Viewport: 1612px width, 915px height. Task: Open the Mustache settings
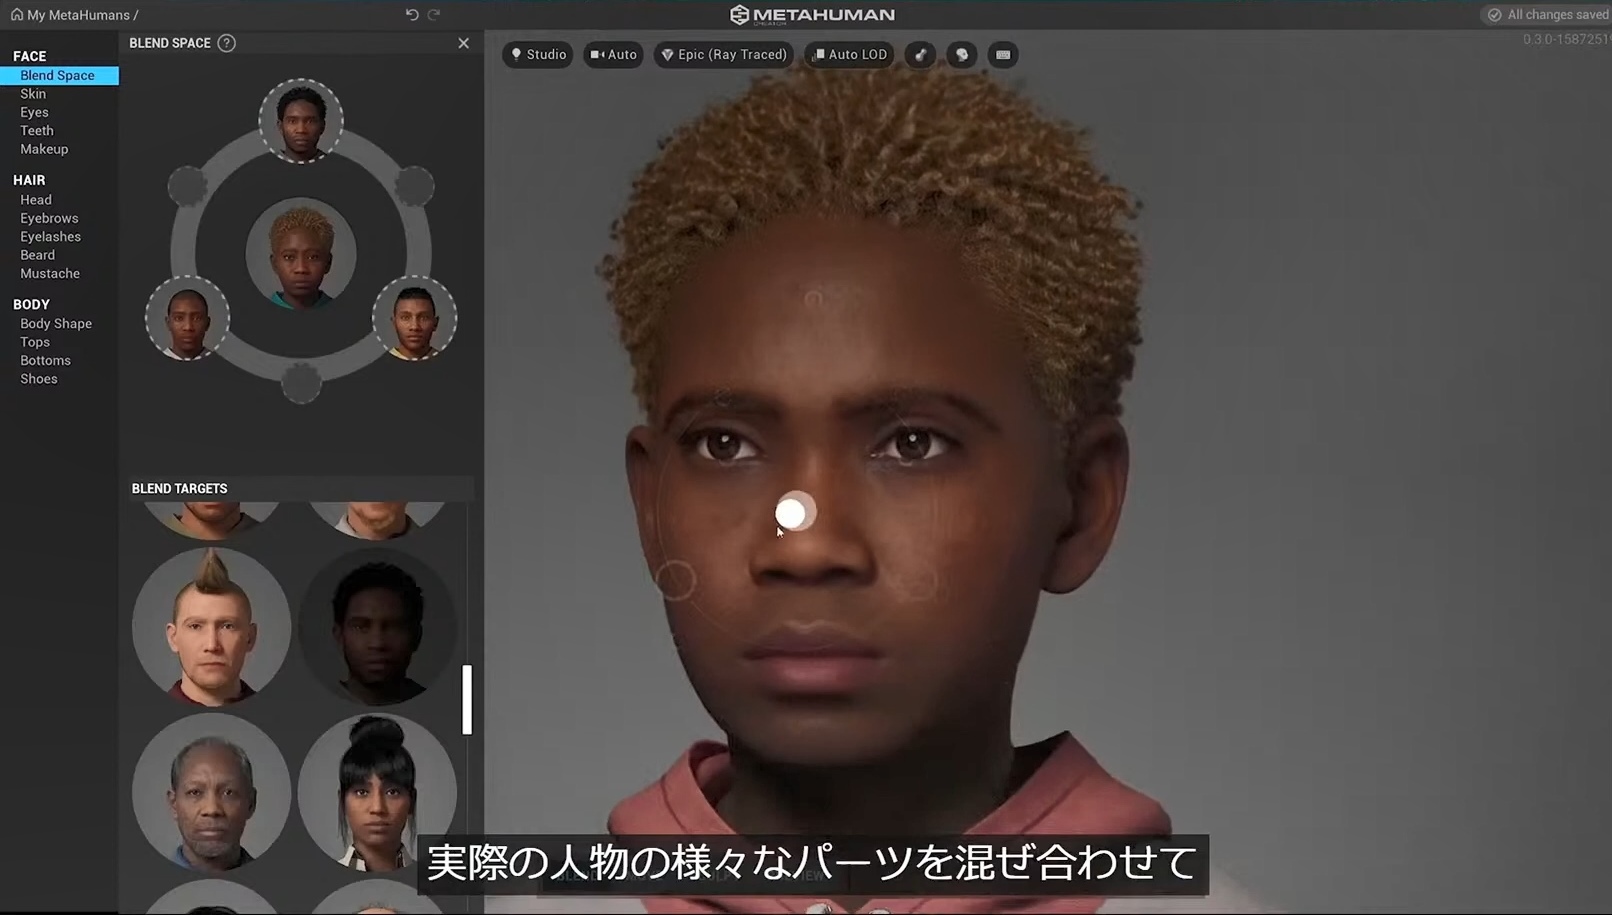[x=50, y=274]
